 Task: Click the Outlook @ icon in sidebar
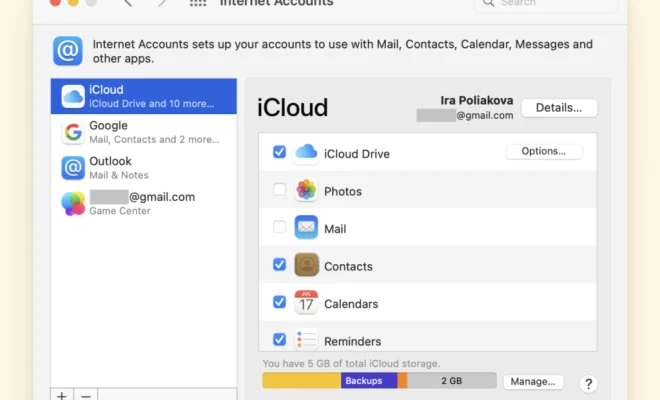click(73, 168)
